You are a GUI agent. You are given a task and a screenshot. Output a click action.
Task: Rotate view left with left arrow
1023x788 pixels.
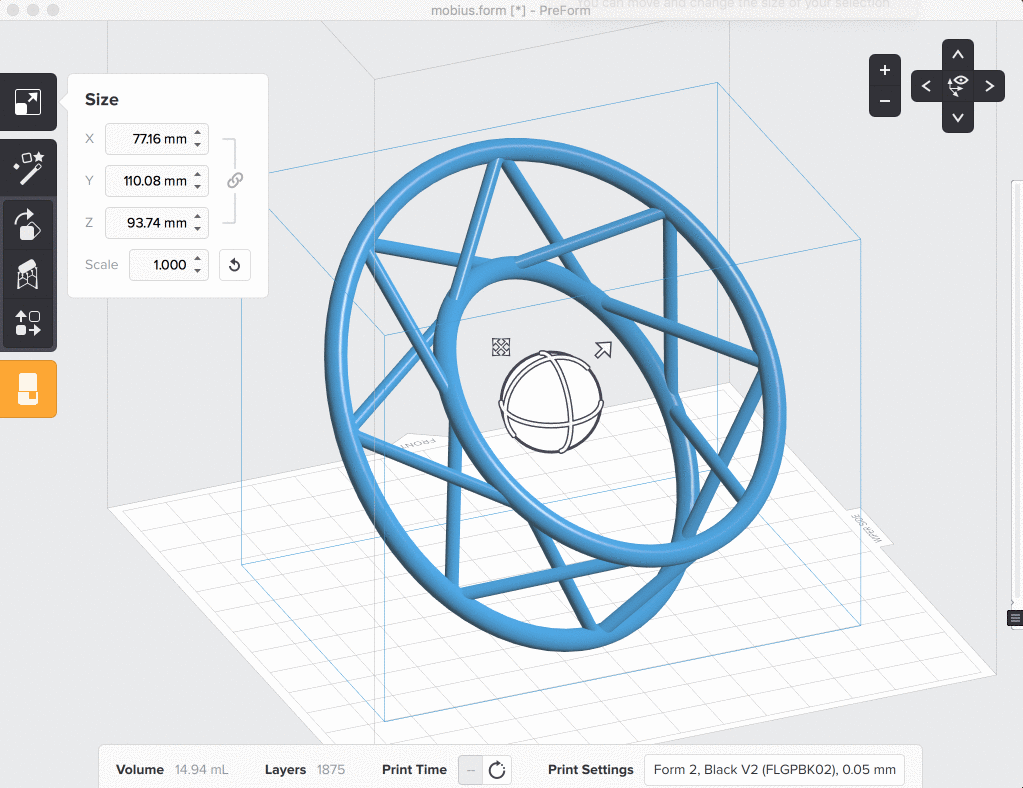926,86
